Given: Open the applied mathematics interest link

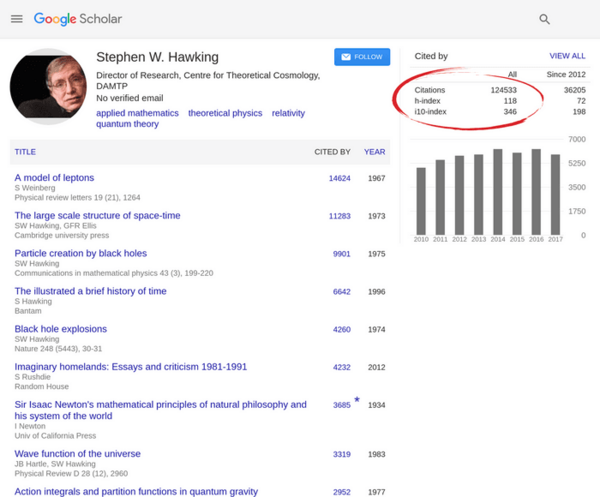Looking at the screenshot, I should point(137,113).
